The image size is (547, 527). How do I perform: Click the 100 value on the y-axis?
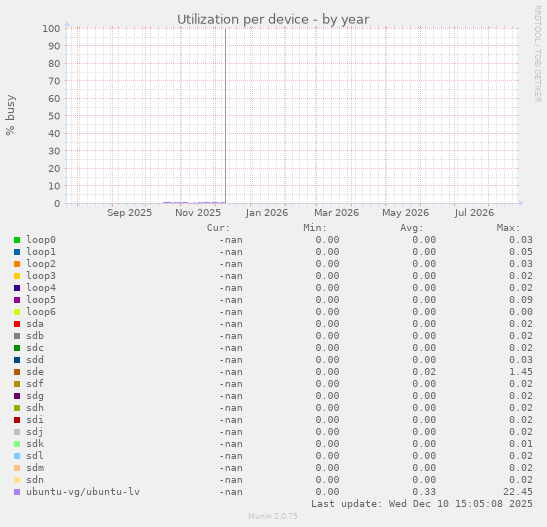tap(51, 29)
